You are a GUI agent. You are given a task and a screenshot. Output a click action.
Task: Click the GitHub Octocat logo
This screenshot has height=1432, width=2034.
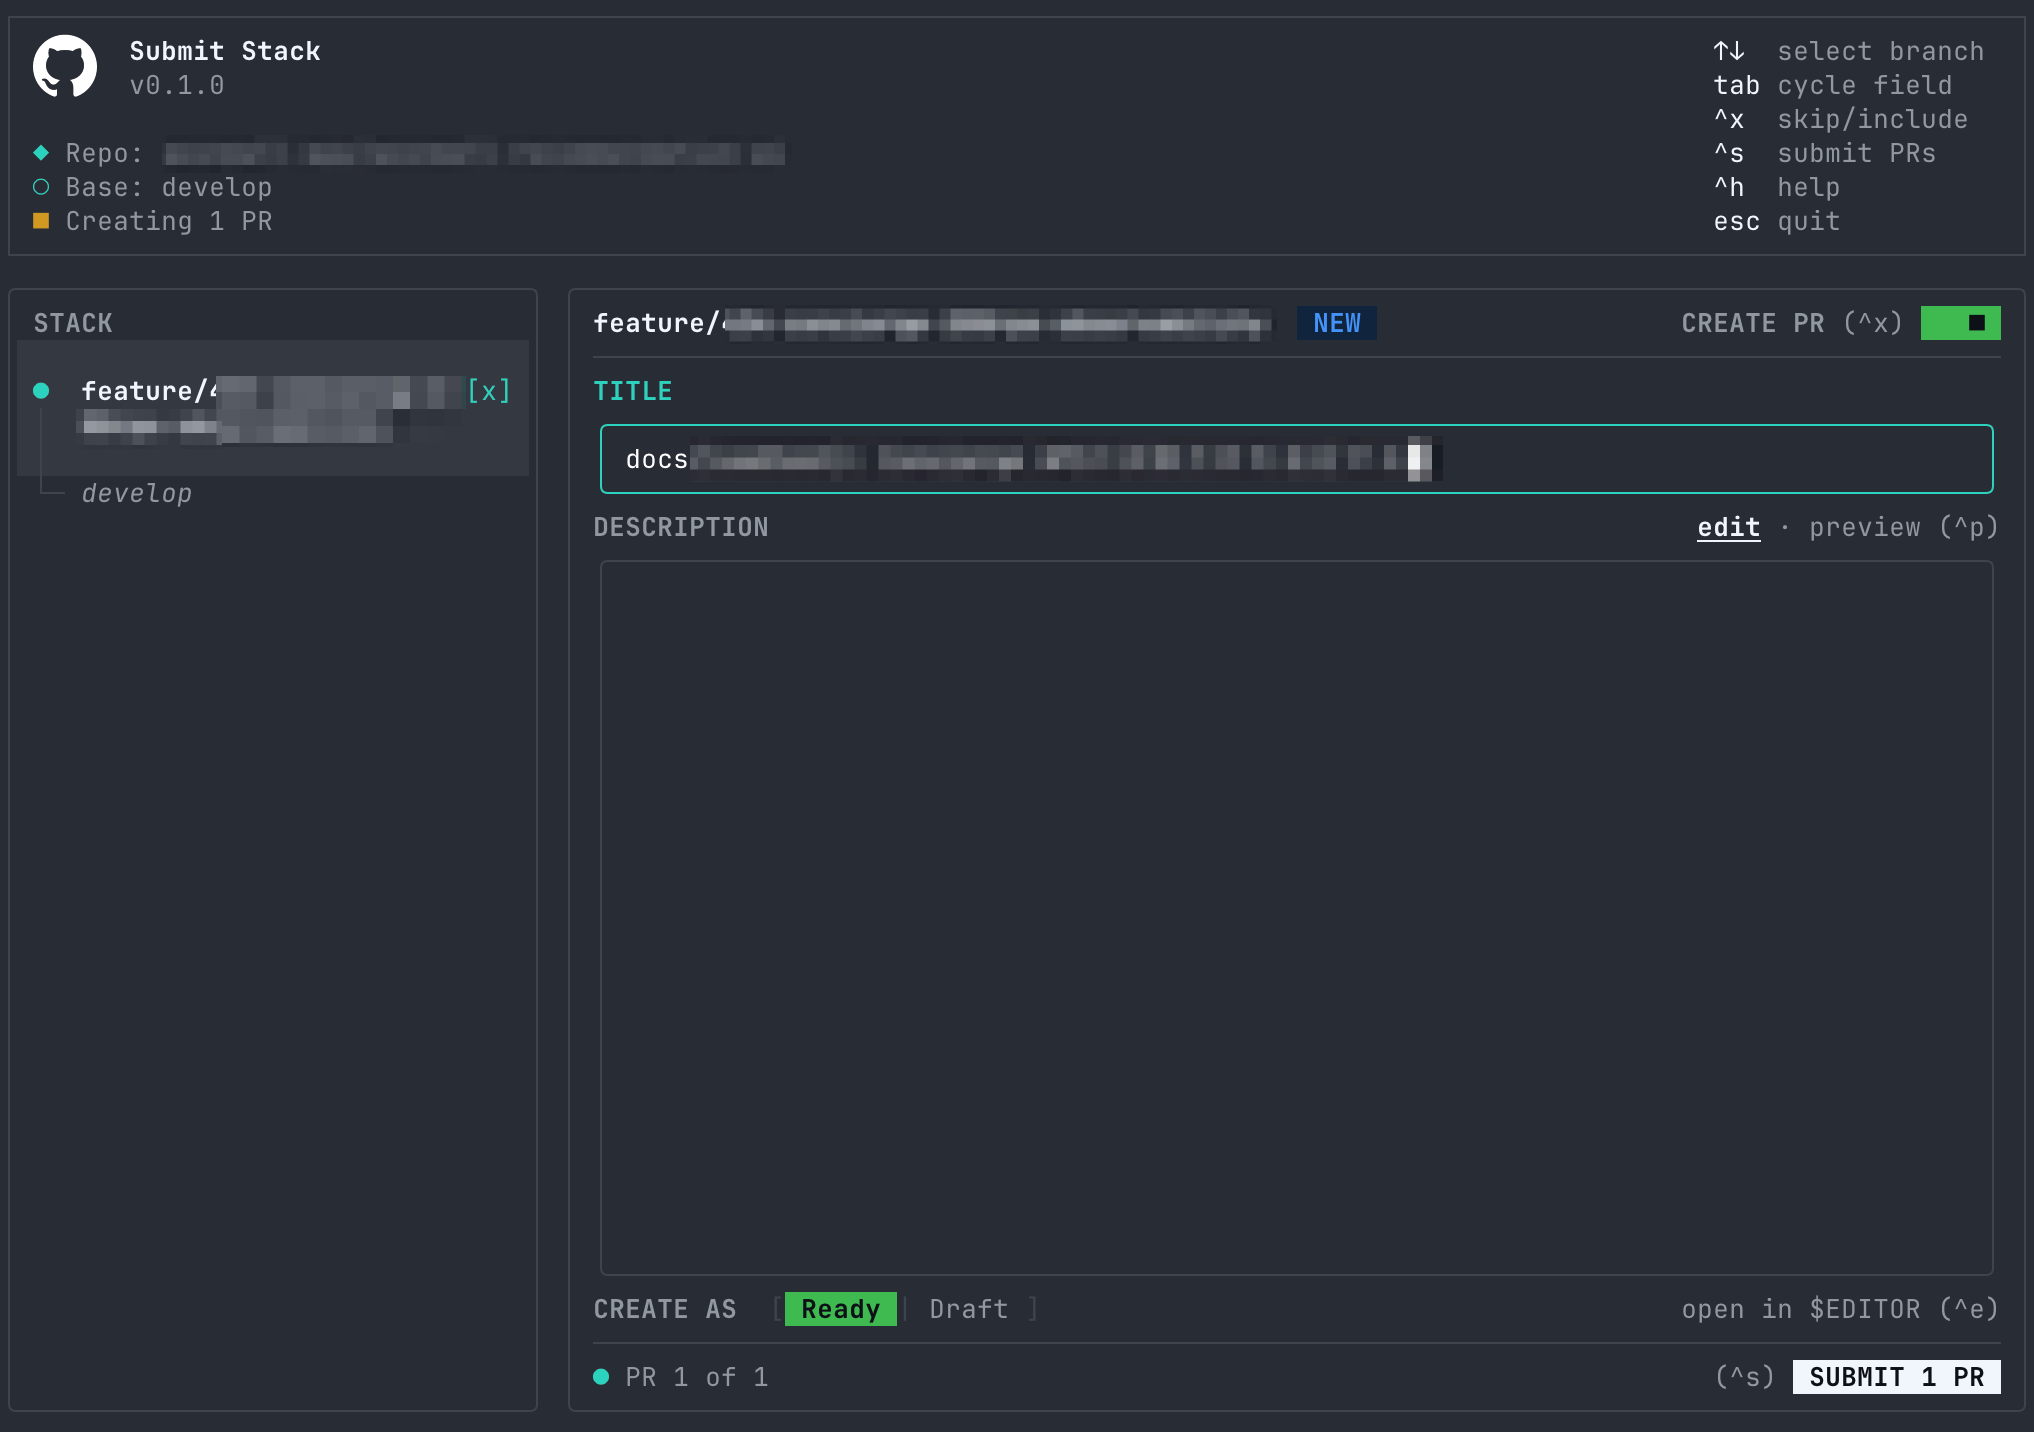(65, 67)
